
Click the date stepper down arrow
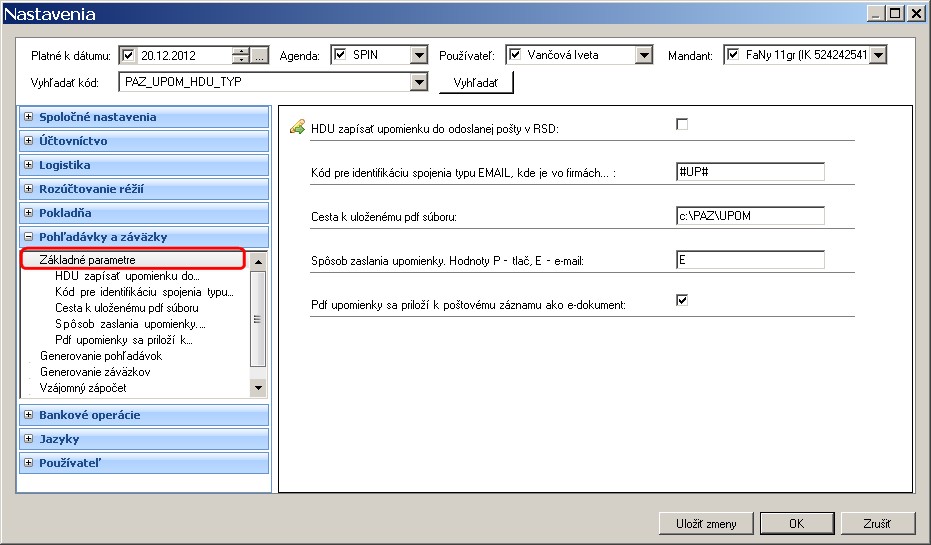240,60
